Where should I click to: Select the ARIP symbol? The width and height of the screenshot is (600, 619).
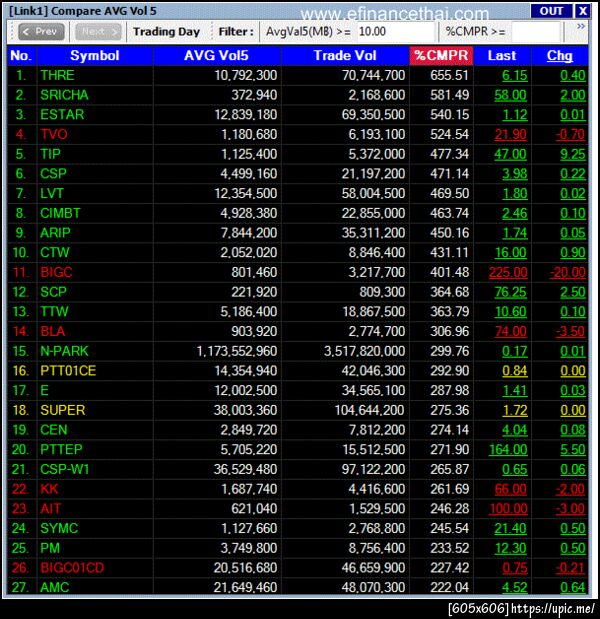coord(55,233)
